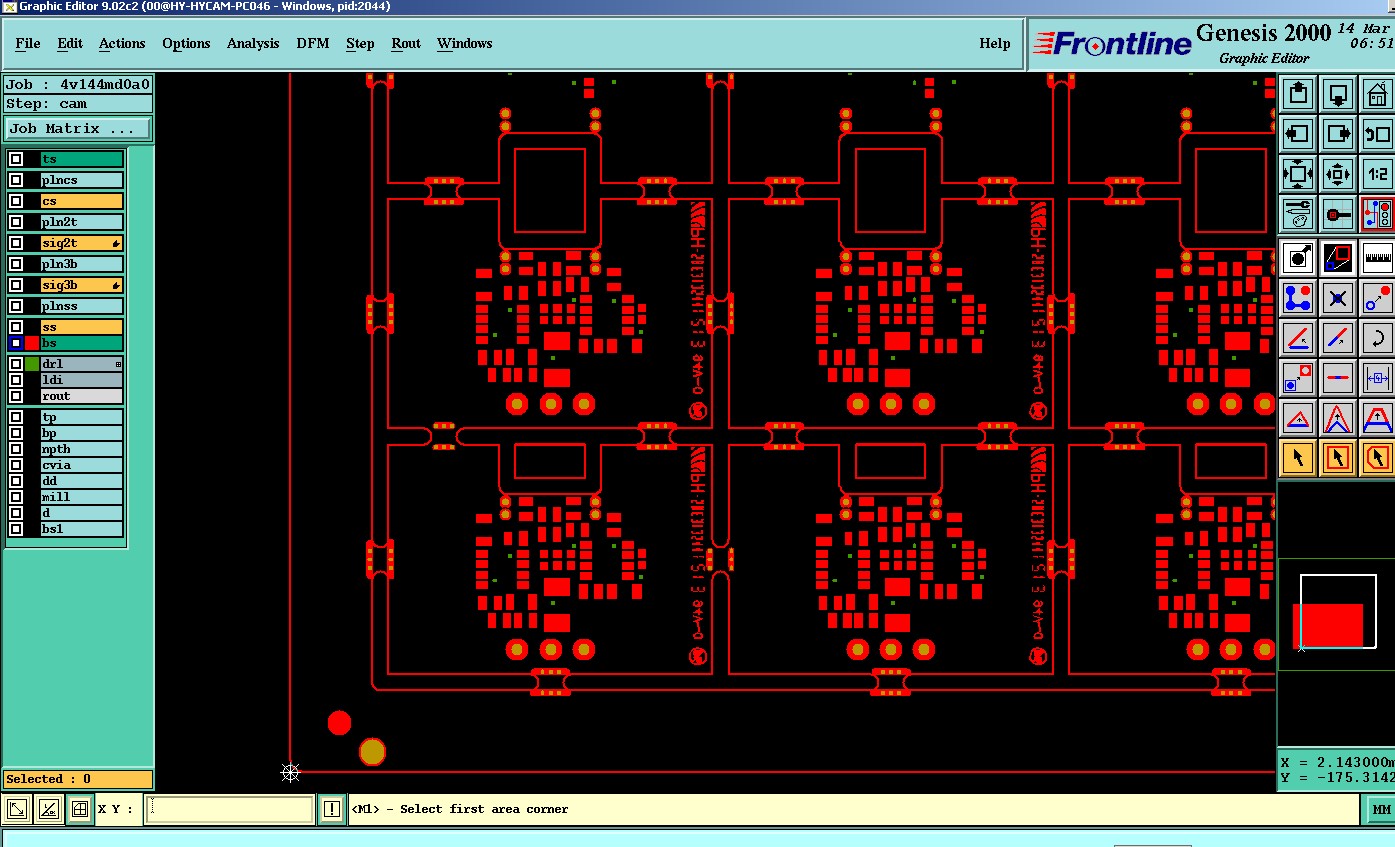The image size is (1395, 847).
Task: Select the ldi layer name
Action: 81,380
